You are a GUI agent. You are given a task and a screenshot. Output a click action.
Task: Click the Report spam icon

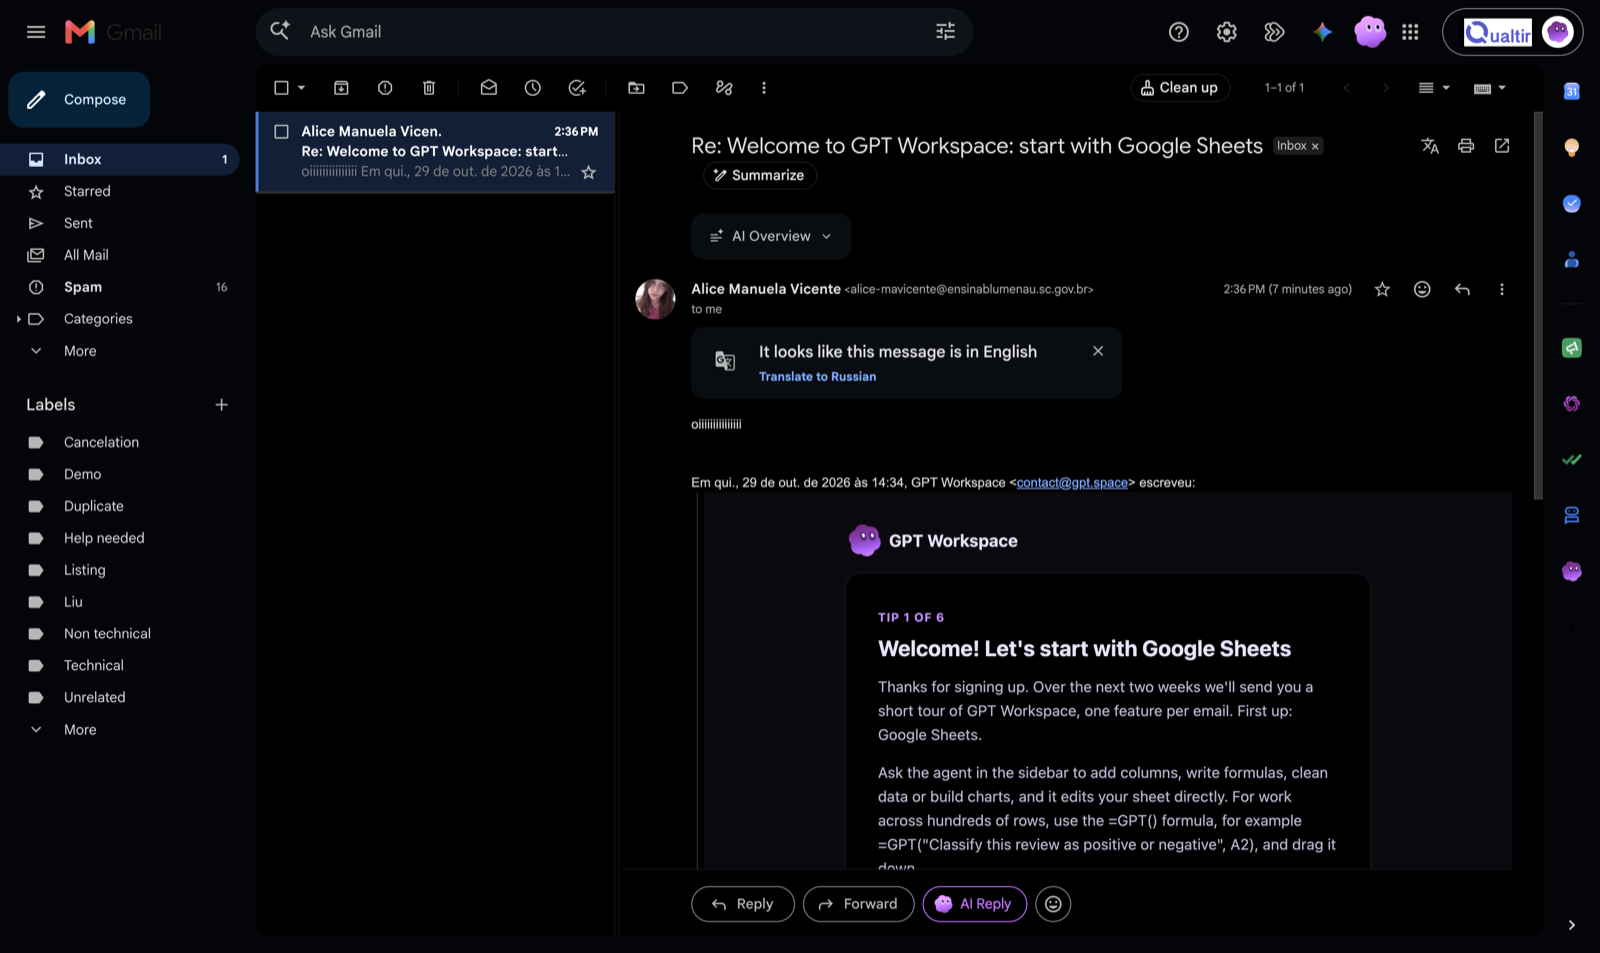pyautogui.click(x=385, y=88)
